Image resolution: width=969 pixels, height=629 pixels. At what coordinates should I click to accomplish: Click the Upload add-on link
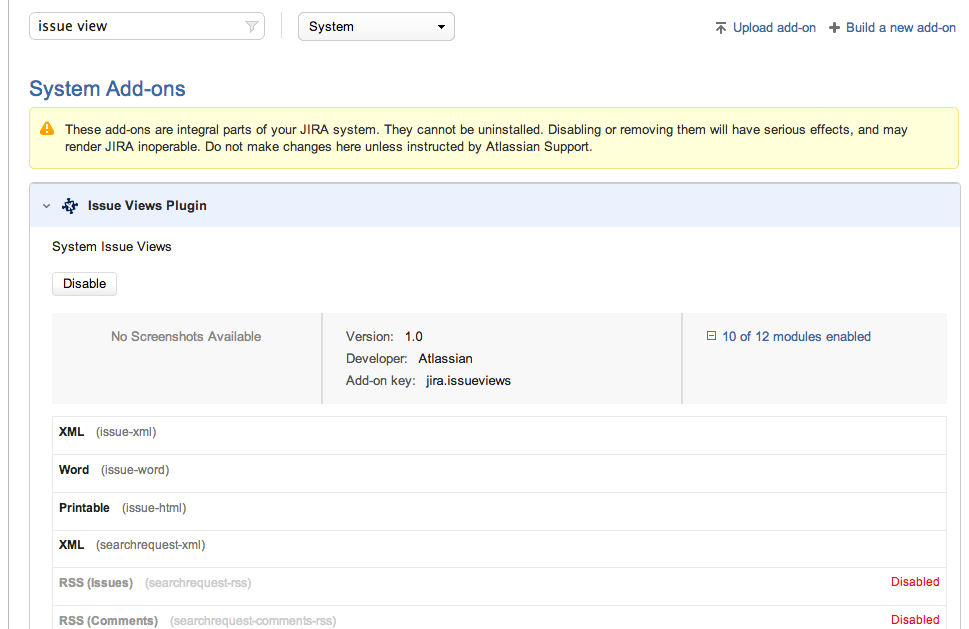tap(774, 28)
